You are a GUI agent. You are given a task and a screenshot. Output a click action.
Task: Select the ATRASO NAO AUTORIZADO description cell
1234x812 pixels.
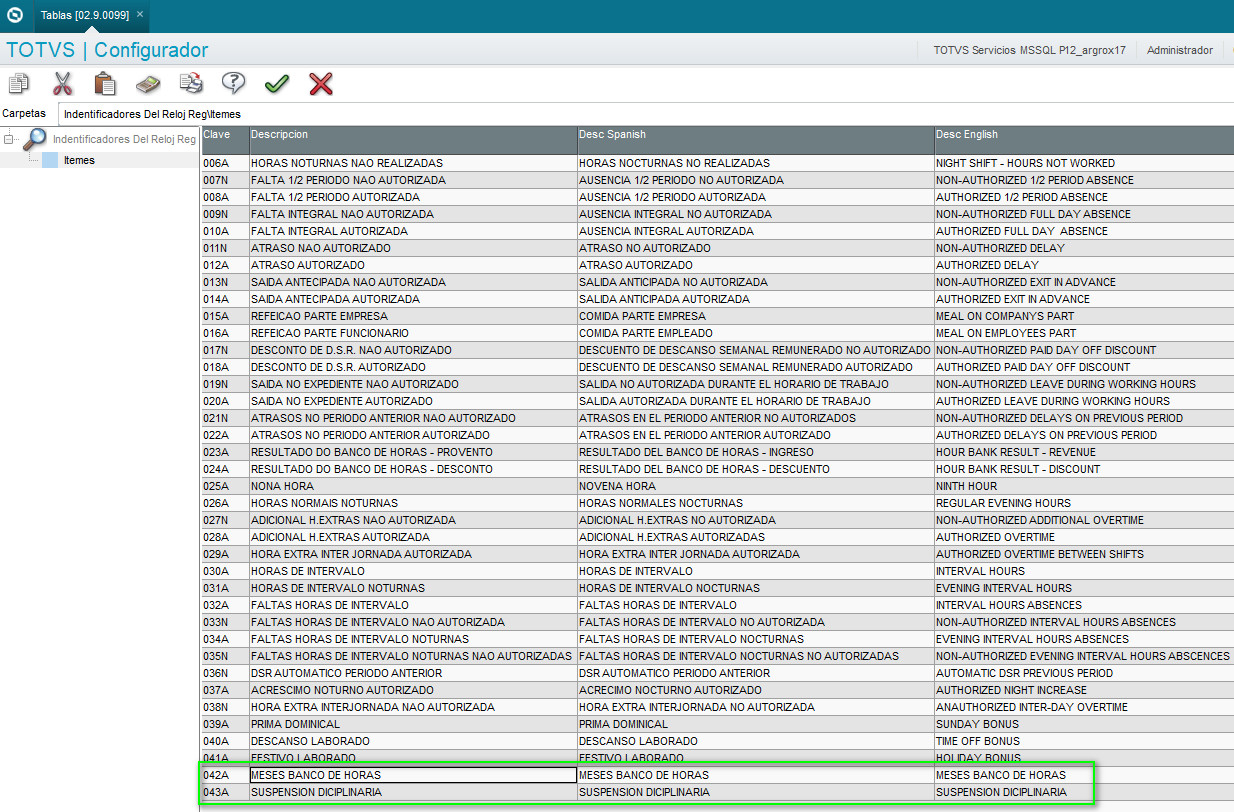tap(413, 248)
